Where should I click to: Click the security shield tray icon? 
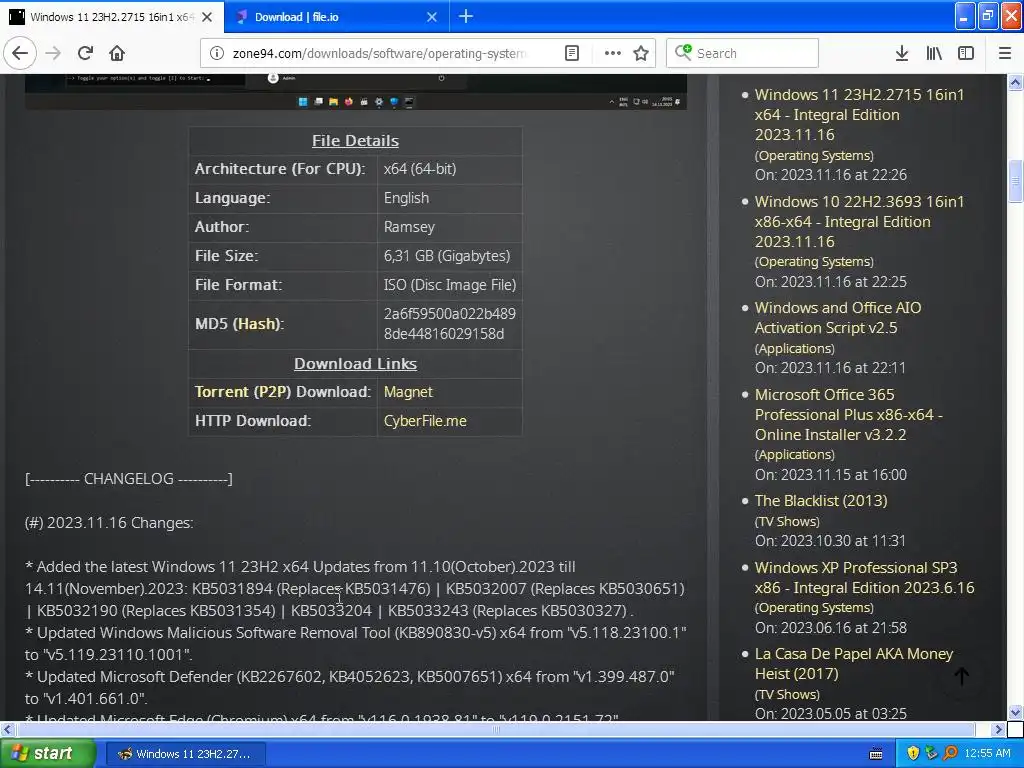913,754
